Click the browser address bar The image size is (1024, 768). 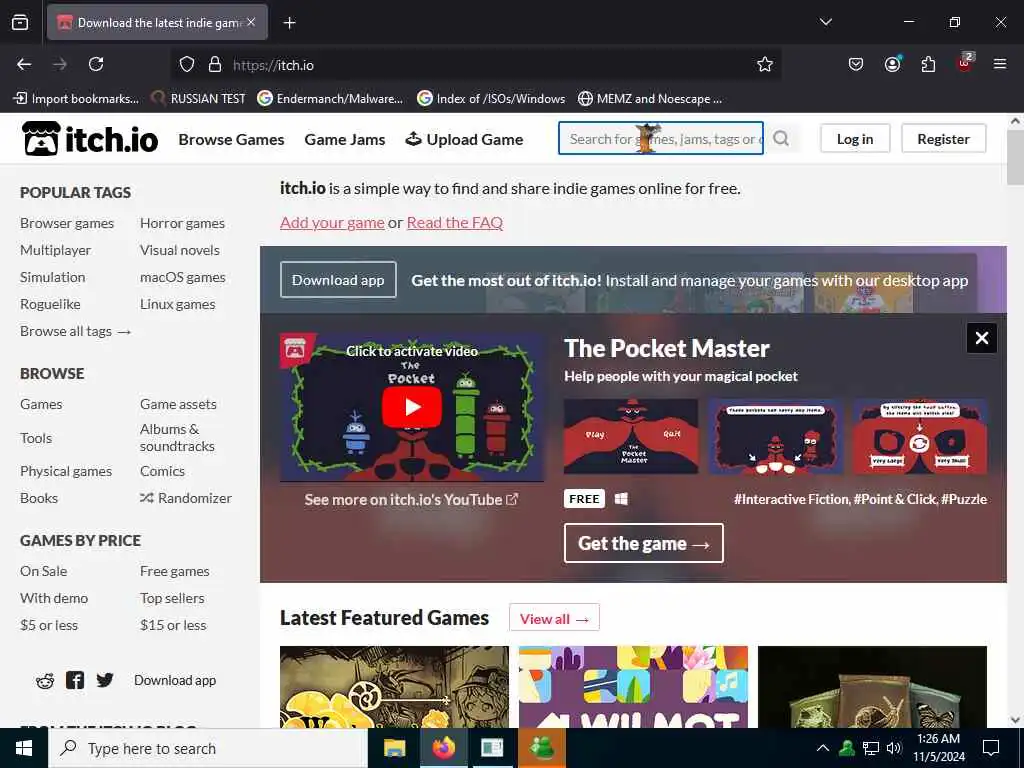tap(477, 64)
